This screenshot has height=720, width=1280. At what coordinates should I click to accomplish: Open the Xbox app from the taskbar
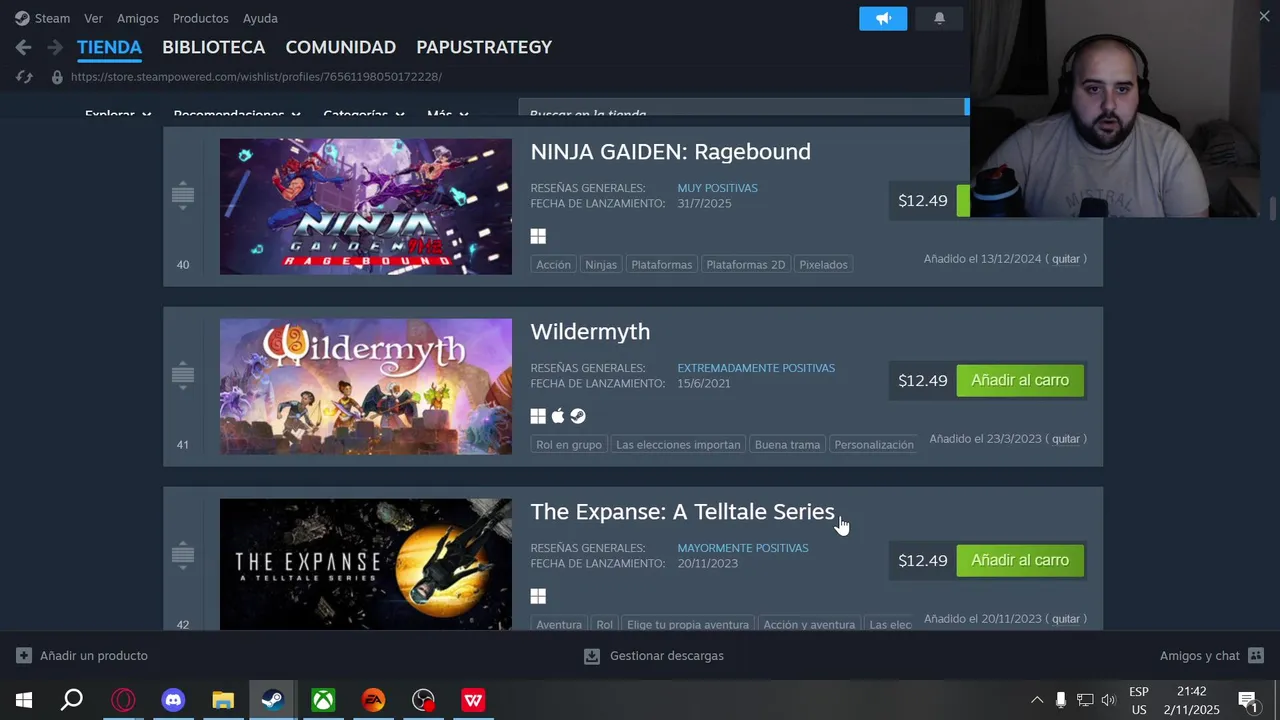pyautogui.click(x=323, y=700)
